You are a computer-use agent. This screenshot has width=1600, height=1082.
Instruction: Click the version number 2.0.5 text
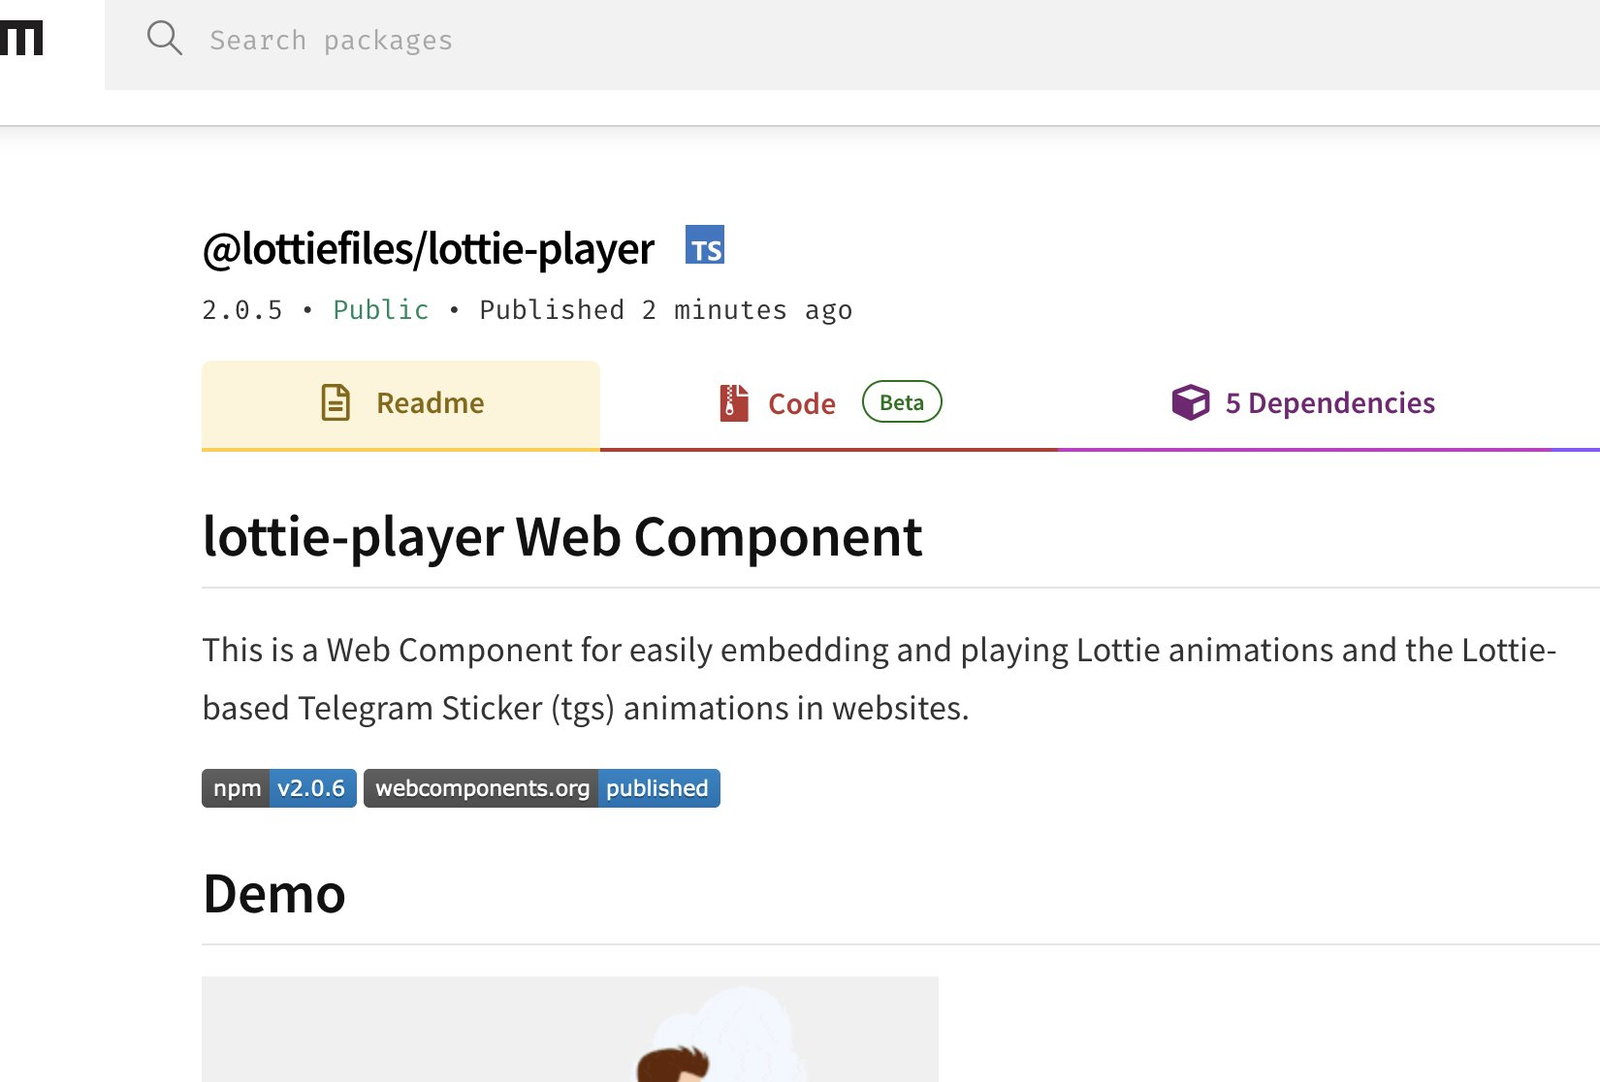[x=242, y=310]
